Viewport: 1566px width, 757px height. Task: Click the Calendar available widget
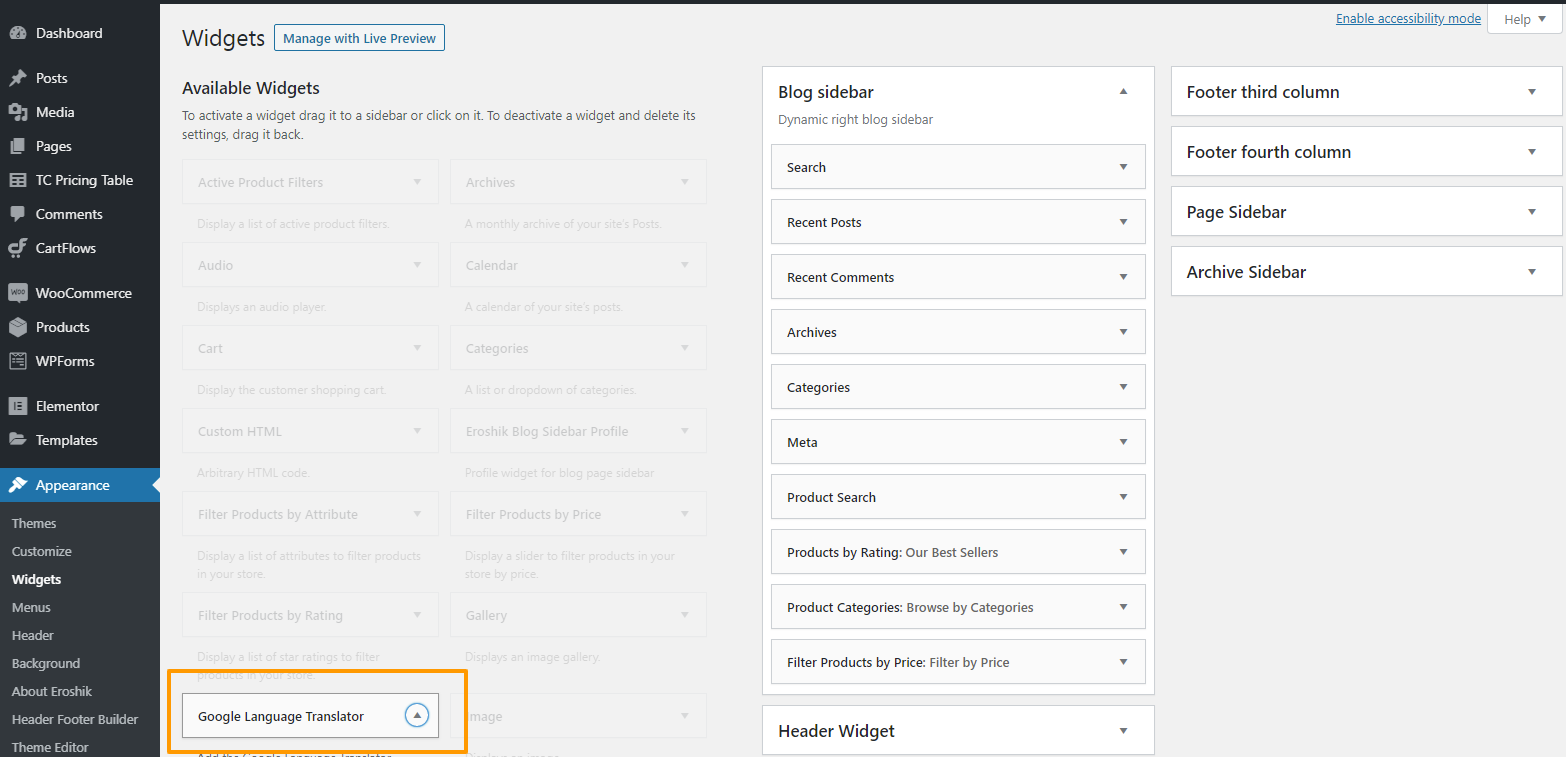(578, 265)
